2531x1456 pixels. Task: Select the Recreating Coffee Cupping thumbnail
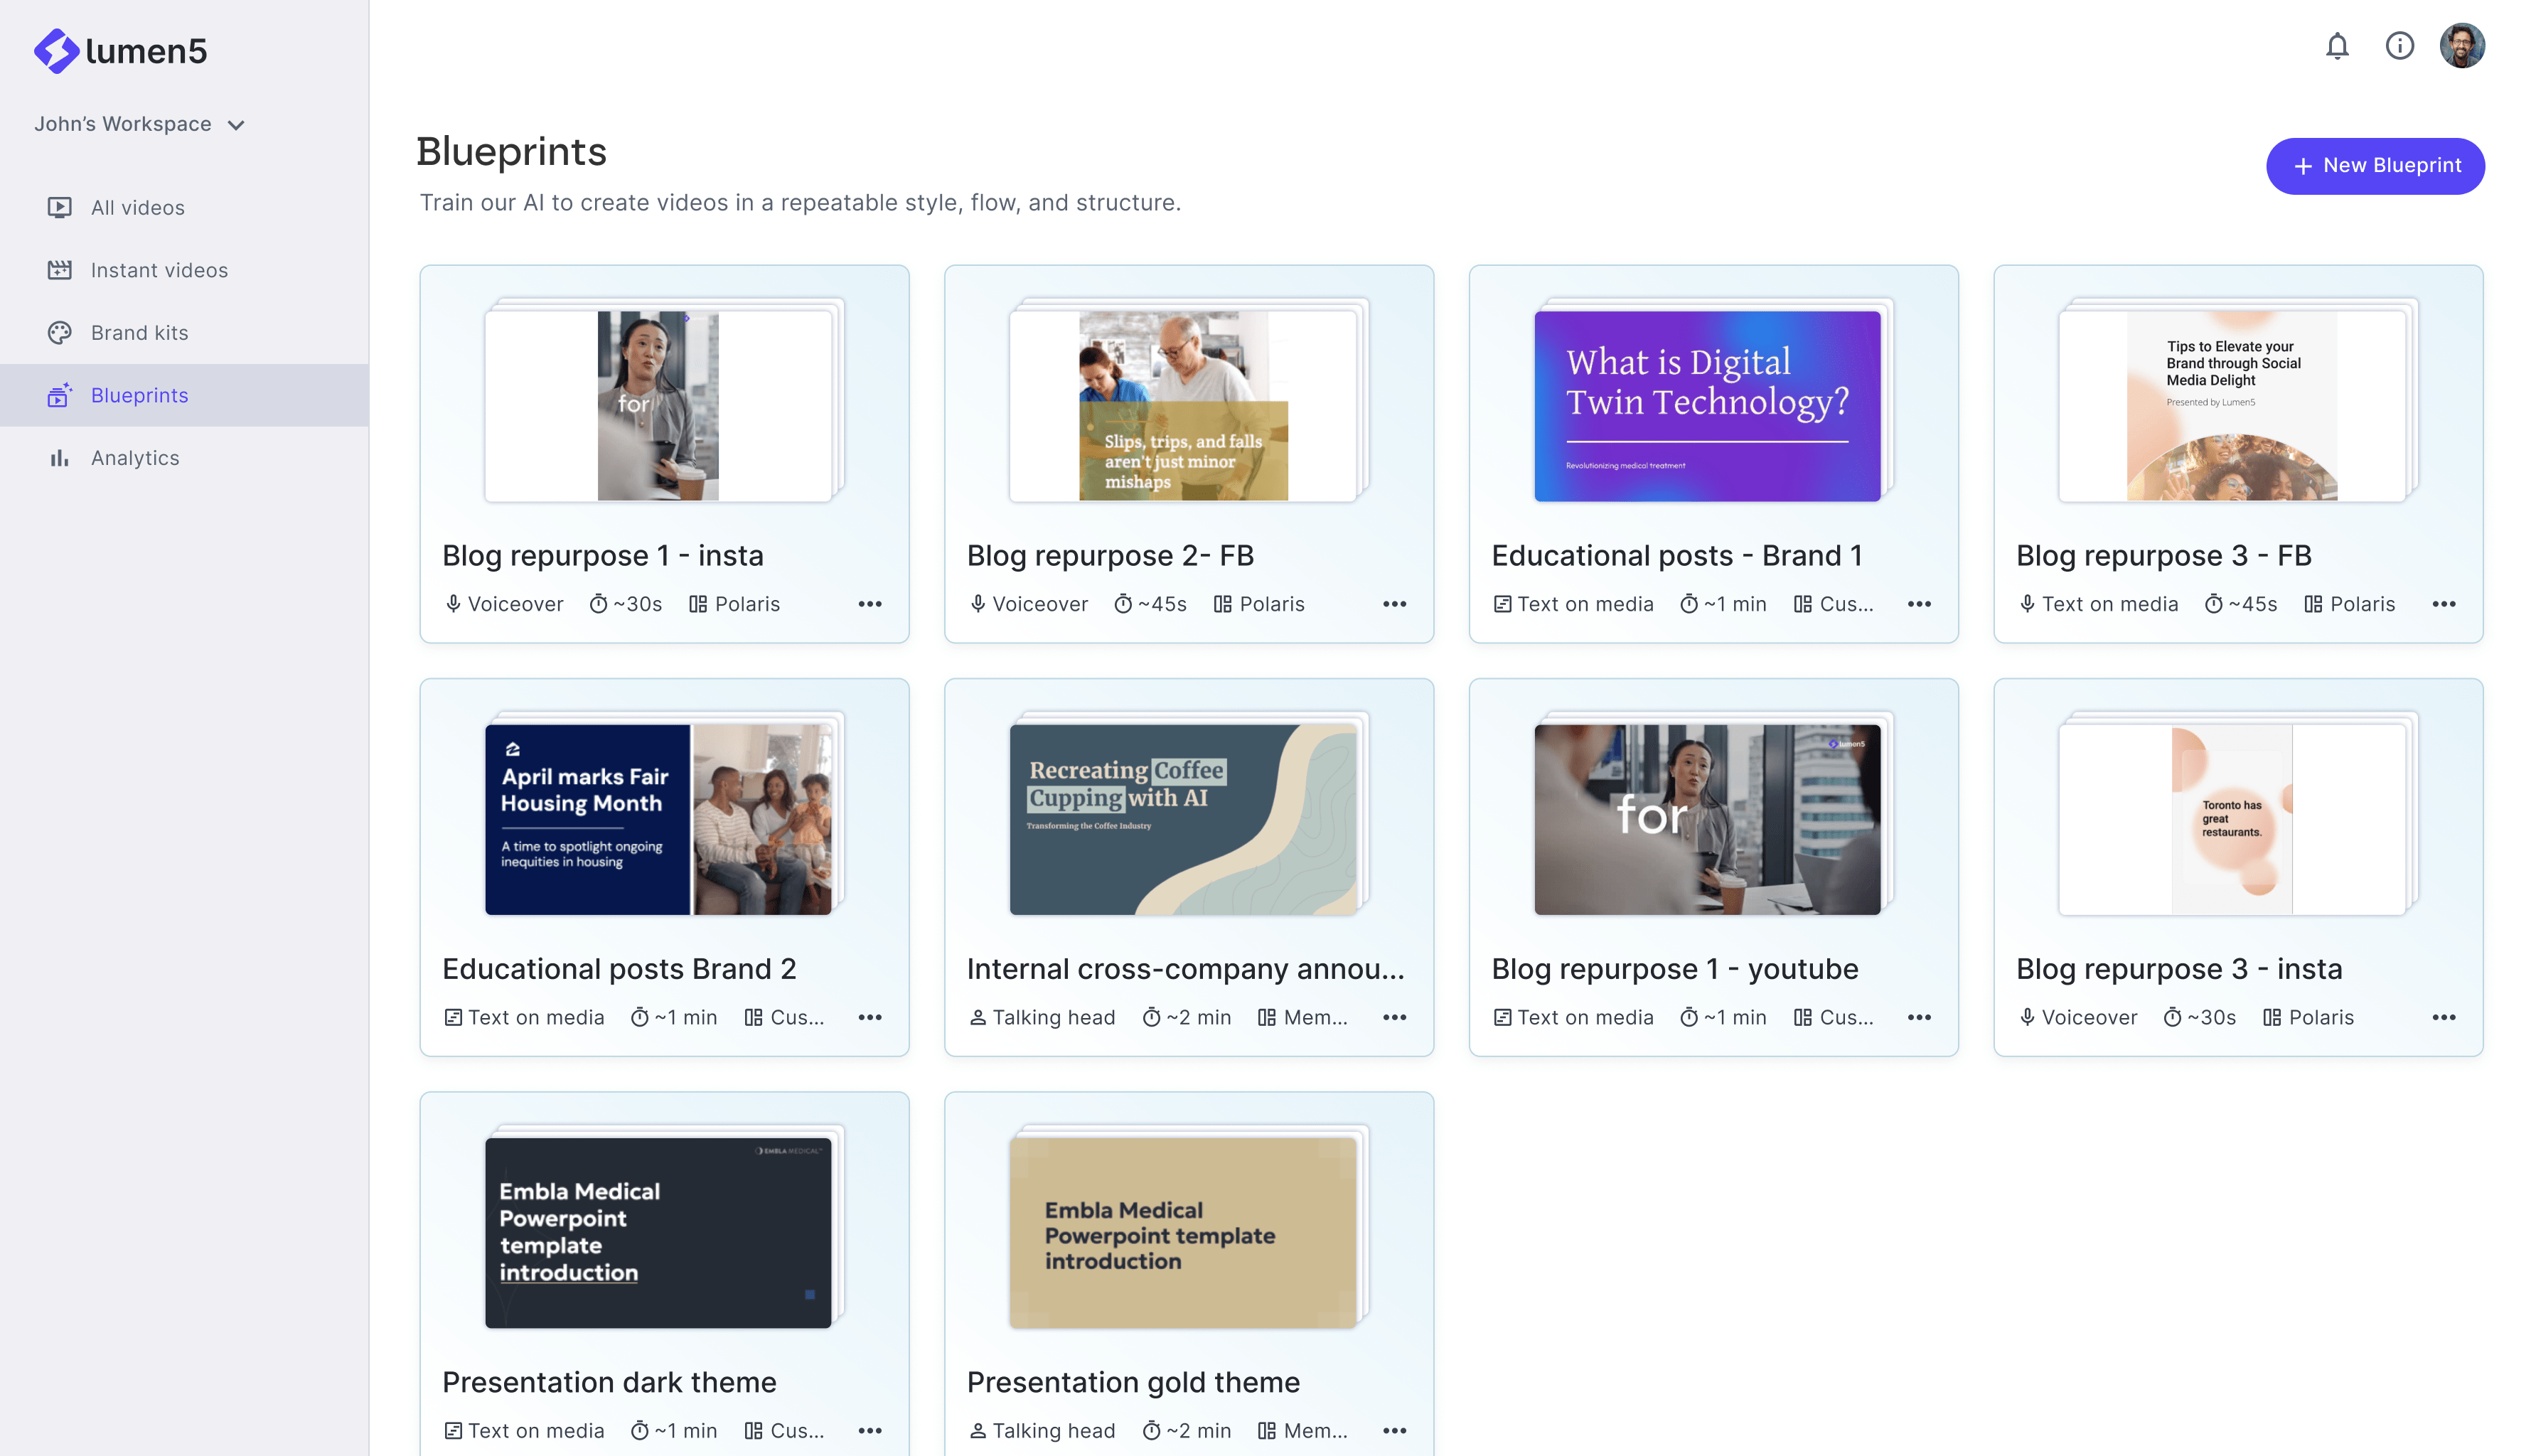1182,819
